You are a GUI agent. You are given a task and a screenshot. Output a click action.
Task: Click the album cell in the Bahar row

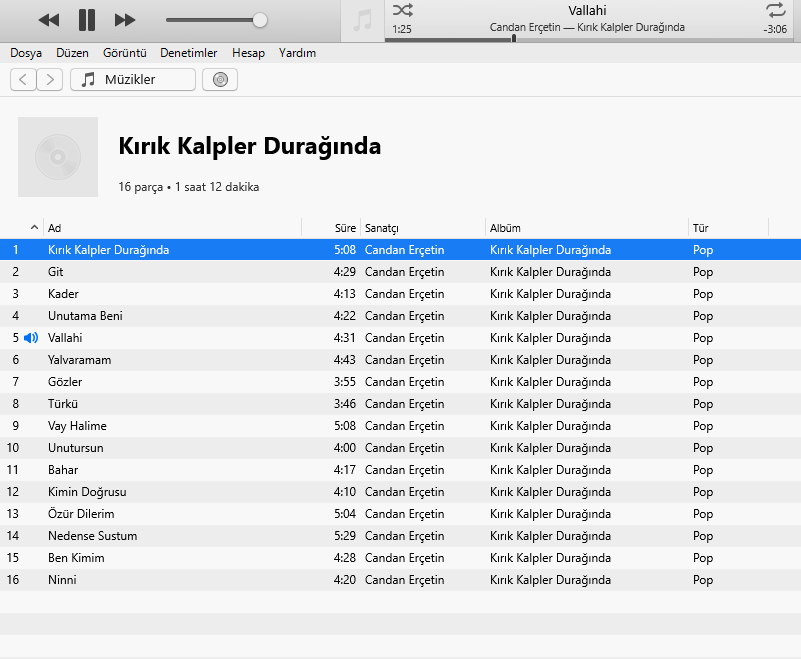point(550,469)
